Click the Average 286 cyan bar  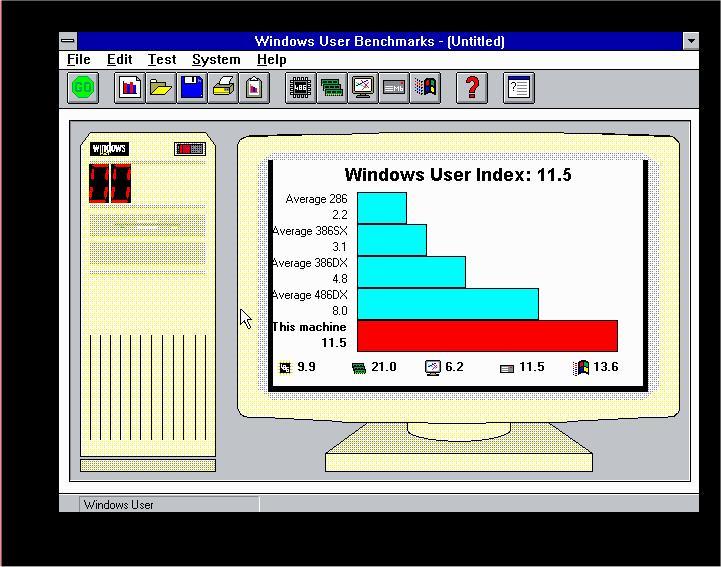(382, 208)
